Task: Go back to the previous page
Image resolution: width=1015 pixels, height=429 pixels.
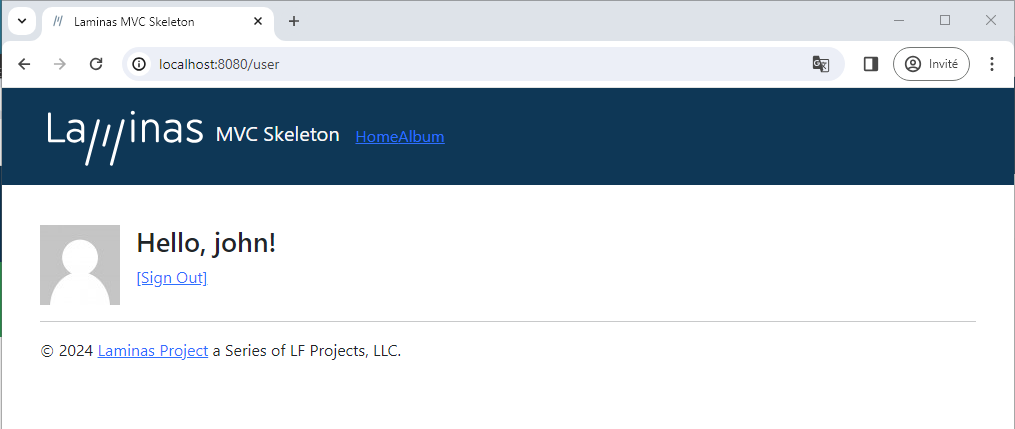Action: (25, 64)
